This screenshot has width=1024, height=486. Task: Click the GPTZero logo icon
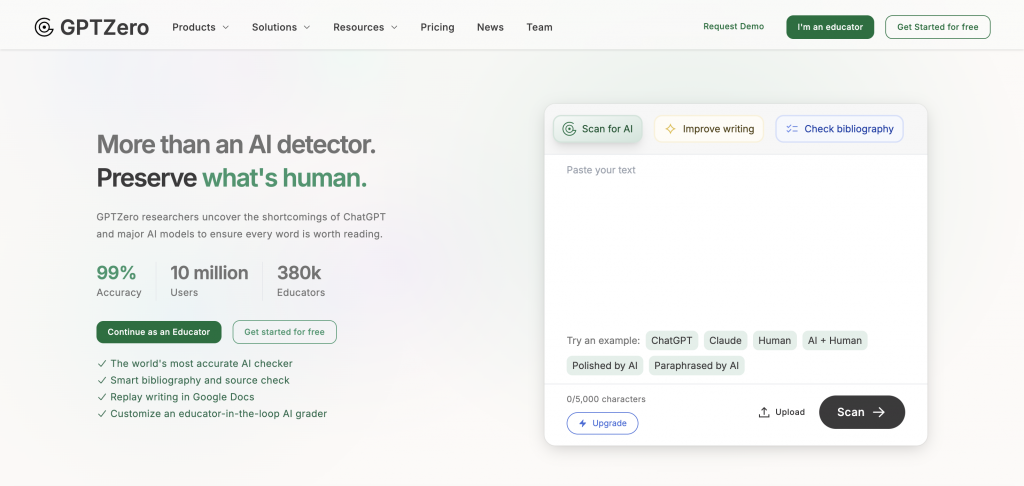click(44, 27)
